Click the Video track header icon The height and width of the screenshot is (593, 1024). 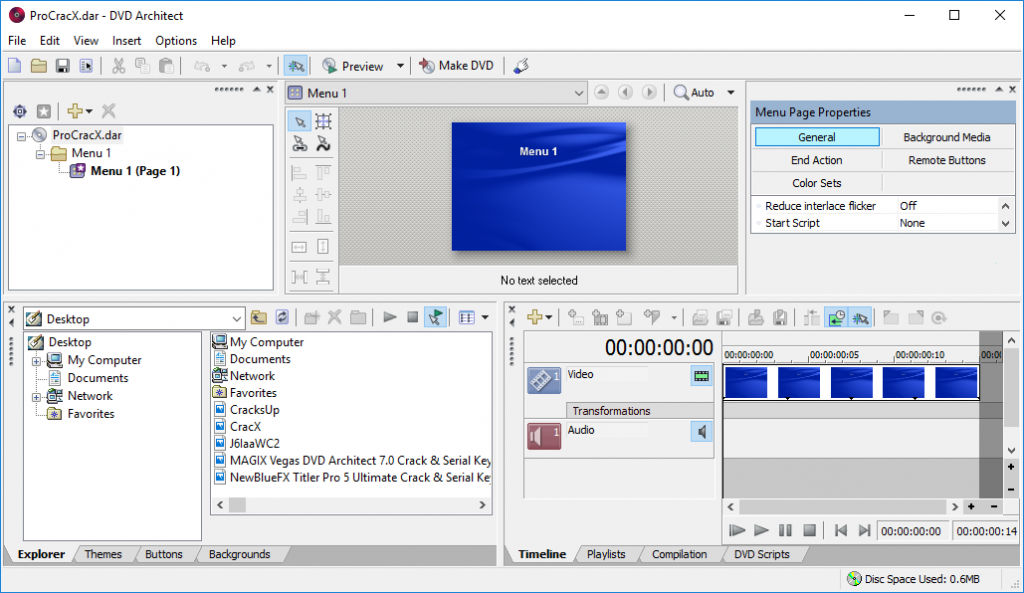544,380
